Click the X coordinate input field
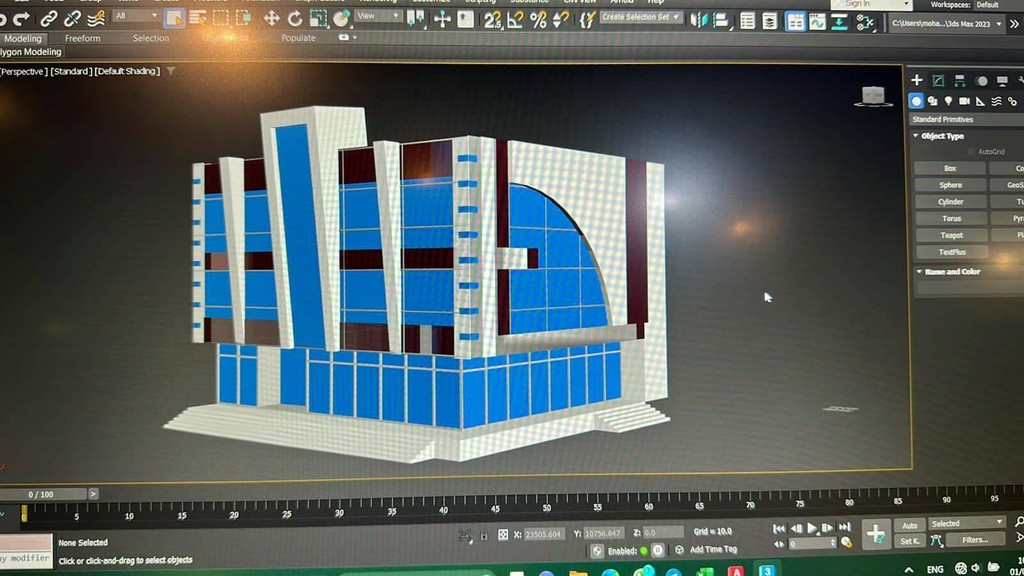1024x576 pixels. pyautogui.click(x=544, y=534)
